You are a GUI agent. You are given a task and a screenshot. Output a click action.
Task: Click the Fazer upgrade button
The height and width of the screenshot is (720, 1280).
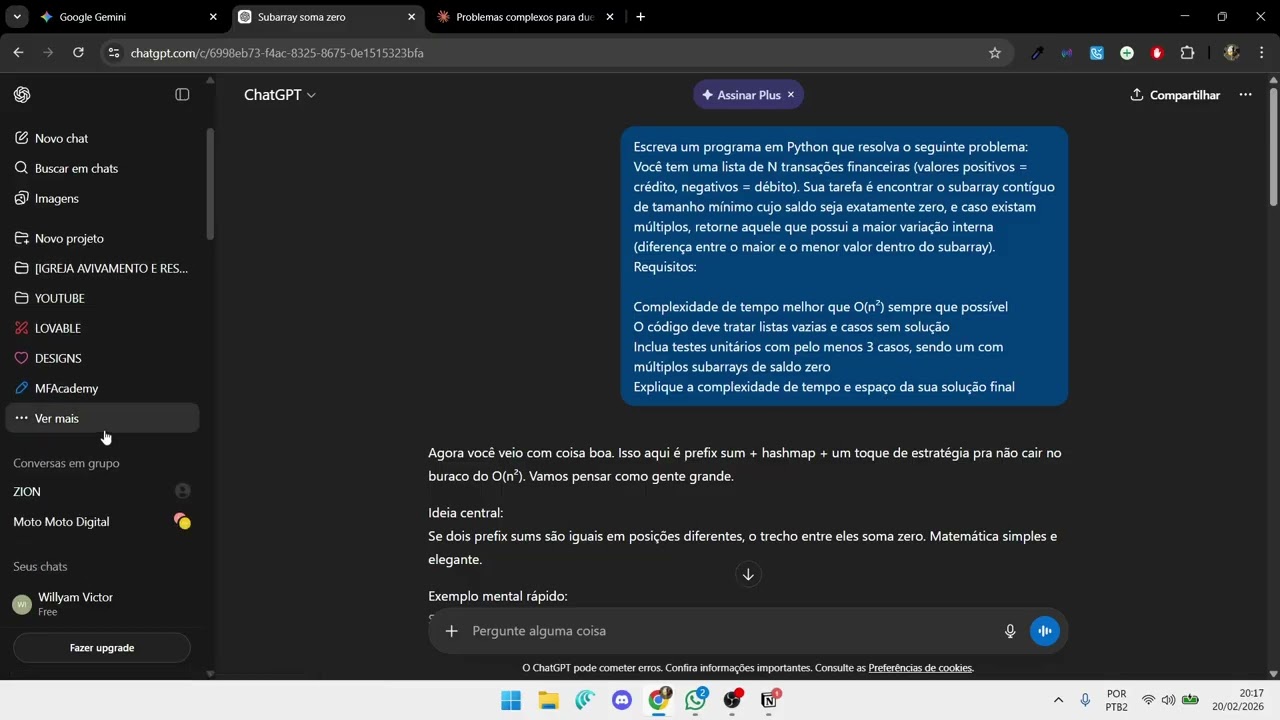click(102, 648)
